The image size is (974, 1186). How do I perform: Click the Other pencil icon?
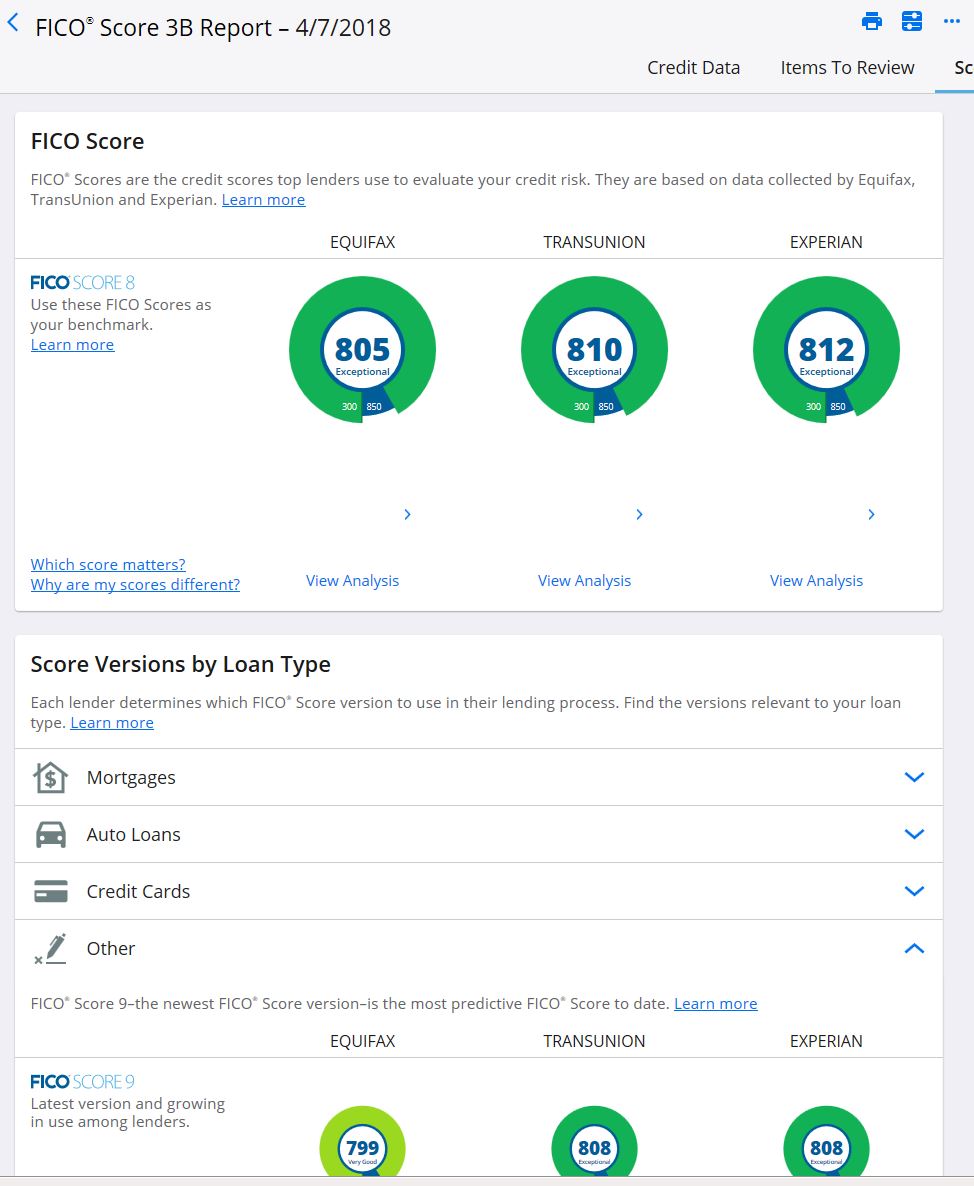(51, 948)
